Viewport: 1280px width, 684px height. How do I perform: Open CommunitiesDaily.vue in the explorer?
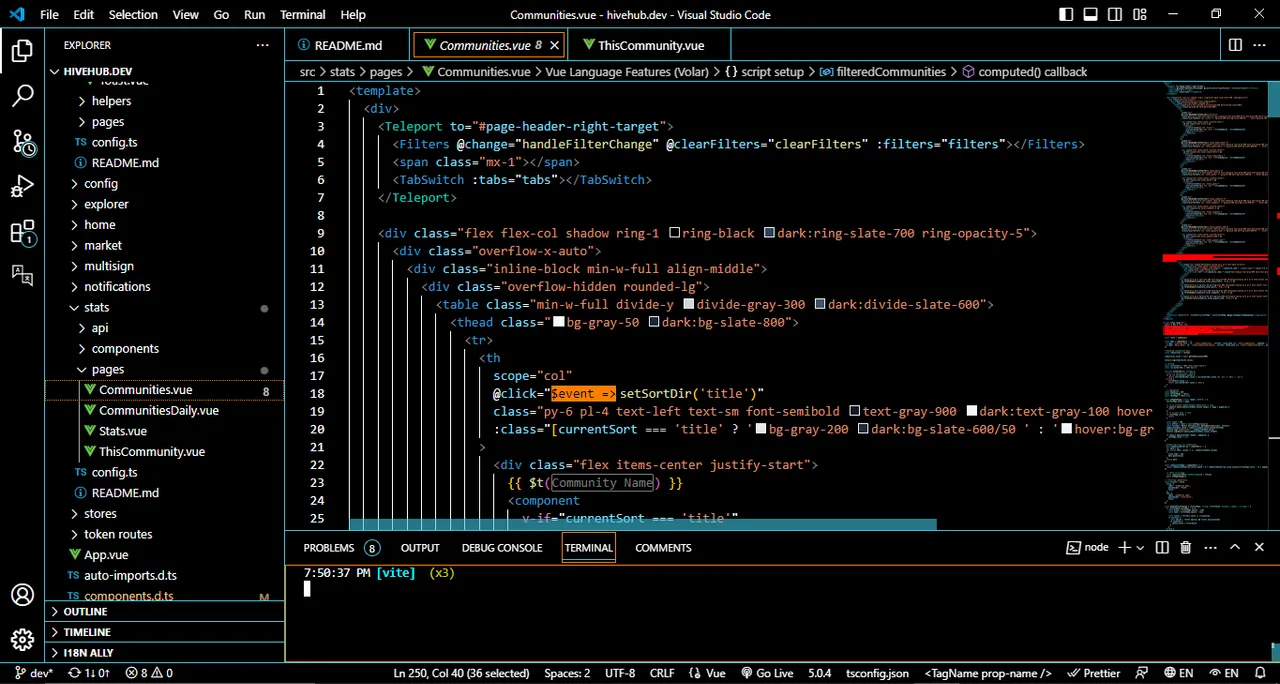158,410
